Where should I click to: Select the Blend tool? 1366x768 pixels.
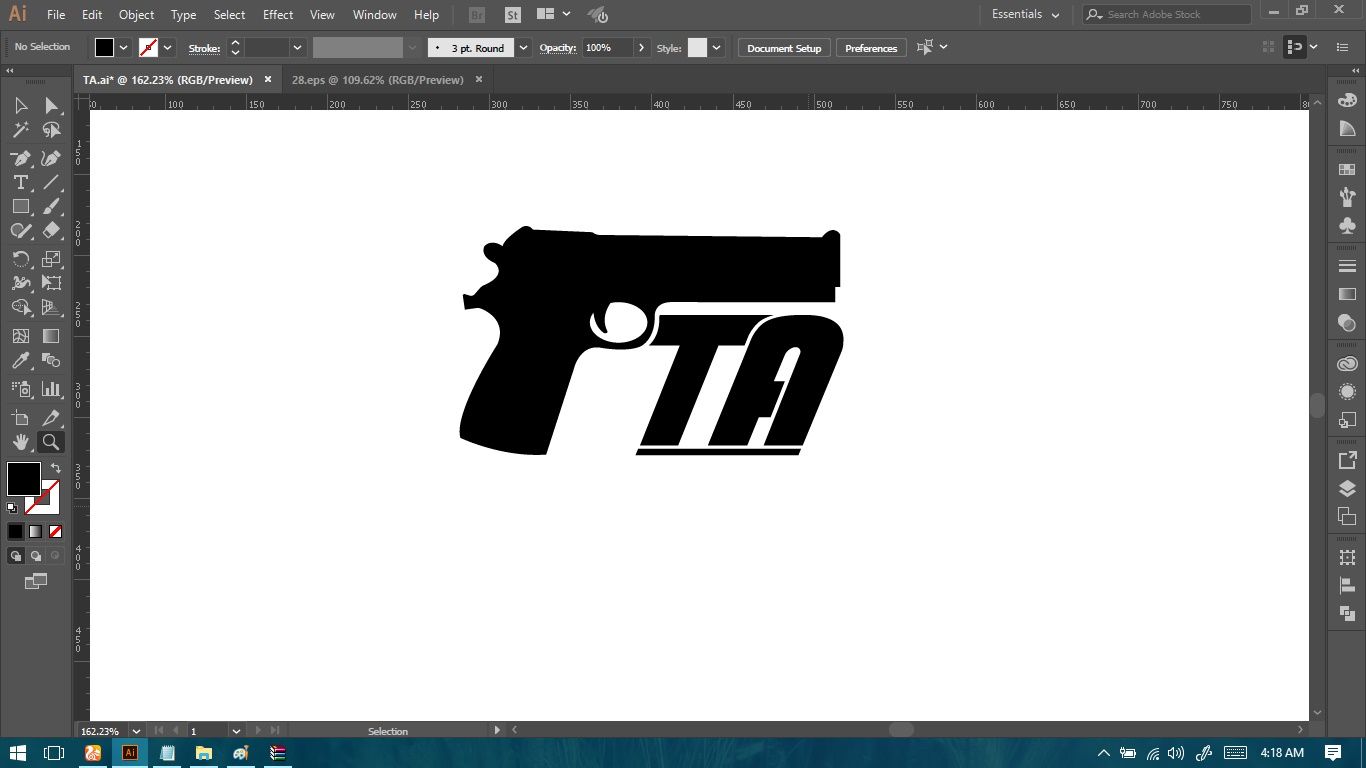[51, 361]
